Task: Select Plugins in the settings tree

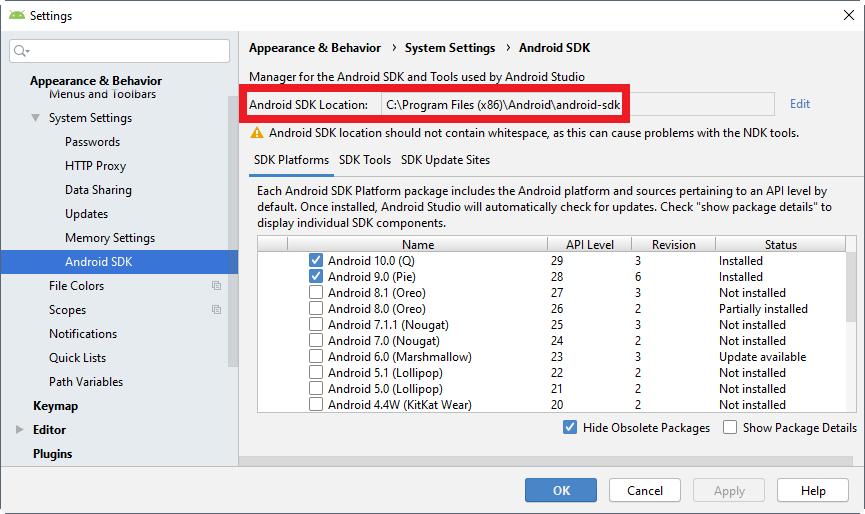Action: pyautogui.click(x=52, y=453)
